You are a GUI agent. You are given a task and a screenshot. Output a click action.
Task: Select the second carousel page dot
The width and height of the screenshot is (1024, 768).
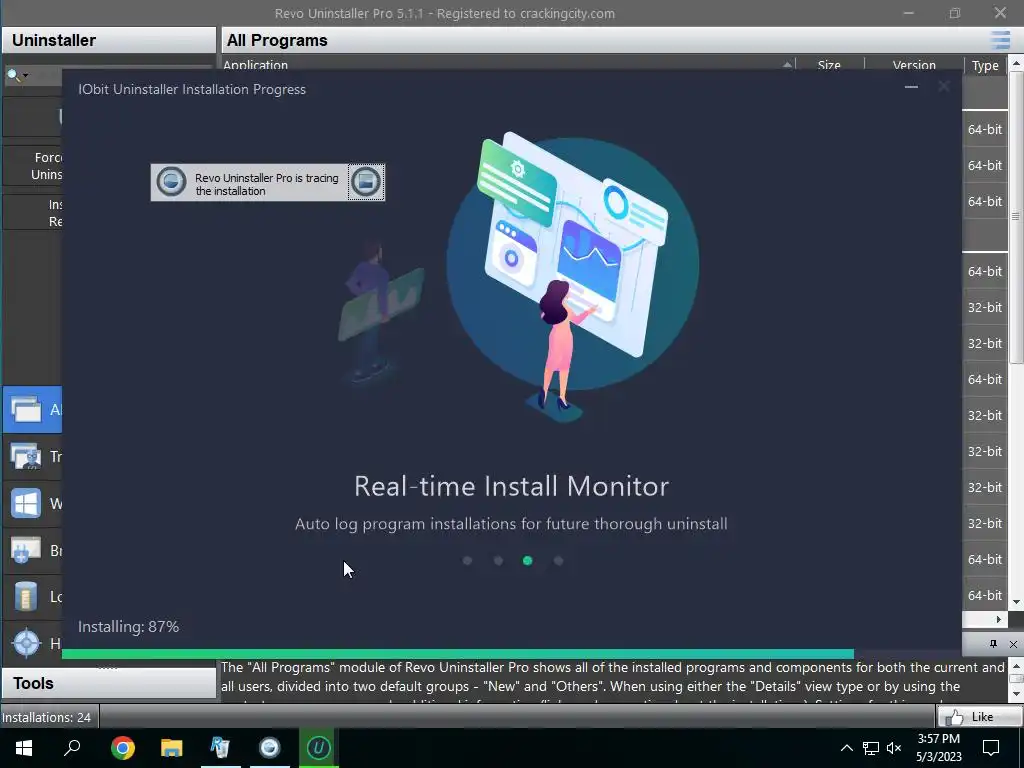(498, 560)
